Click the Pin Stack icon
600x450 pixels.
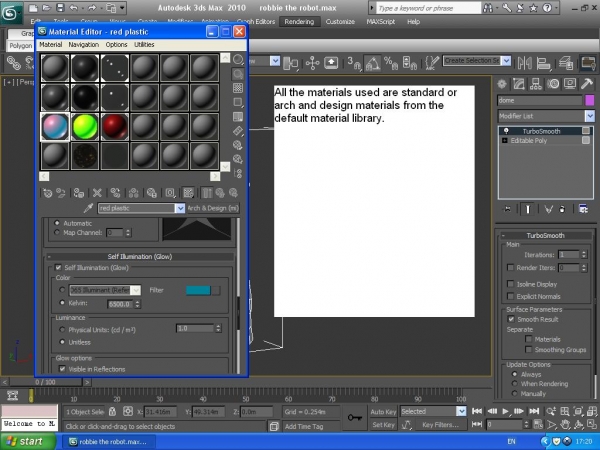507,209
